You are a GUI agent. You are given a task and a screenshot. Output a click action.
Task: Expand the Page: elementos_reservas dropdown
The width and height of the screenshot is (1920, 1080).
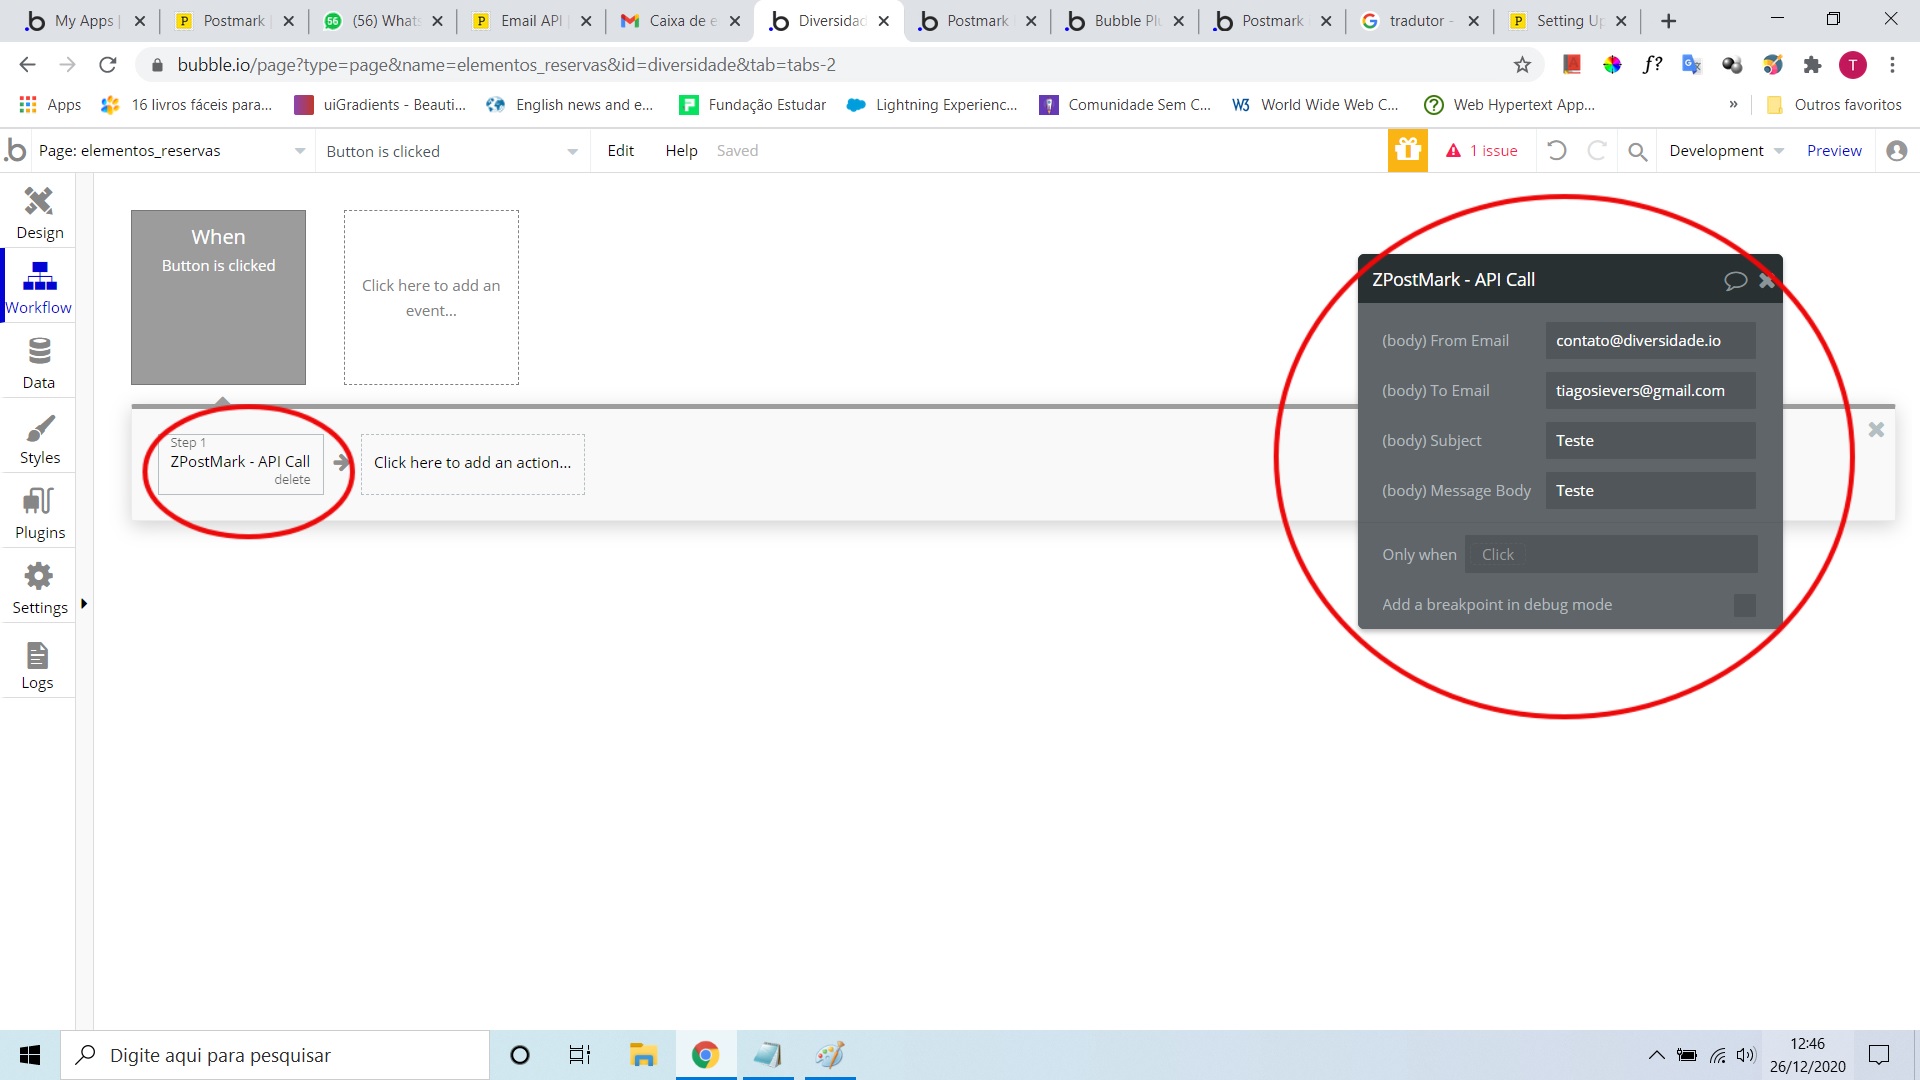tap(171, 151)
